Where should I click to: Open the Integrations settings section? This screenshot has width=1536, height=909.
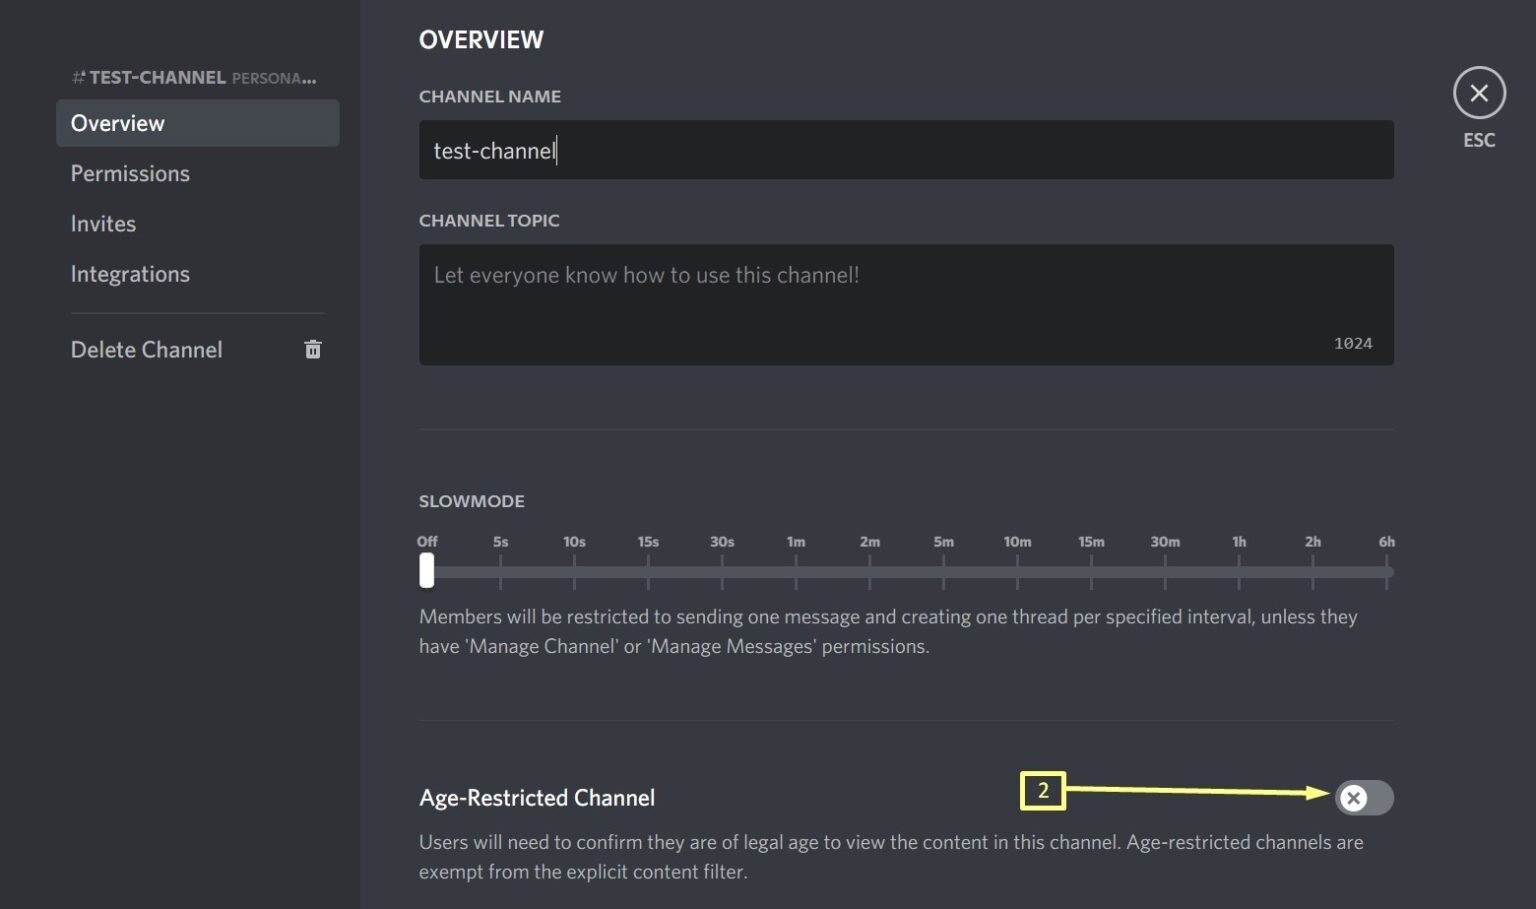pos(130,273)
